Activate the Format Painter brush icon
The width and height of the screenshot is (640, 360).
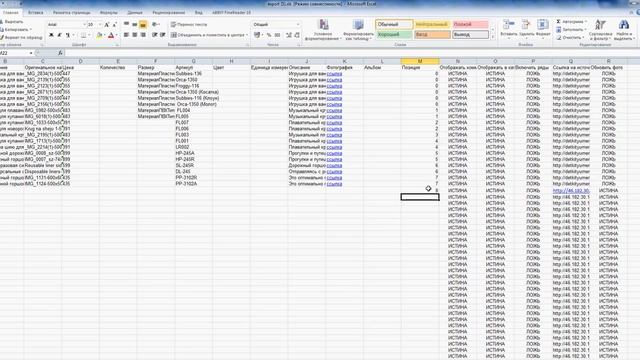pyautogui.click(x=1, y=37)
